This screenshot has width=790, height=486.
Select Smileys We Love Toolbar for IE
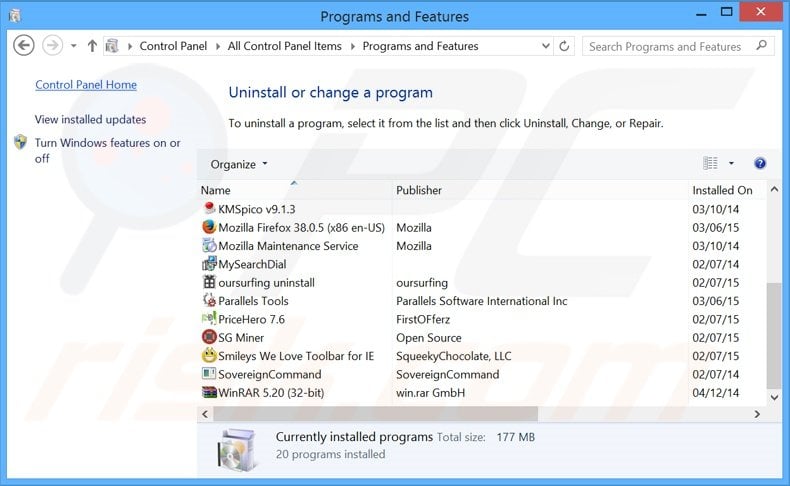click(296, 356)
